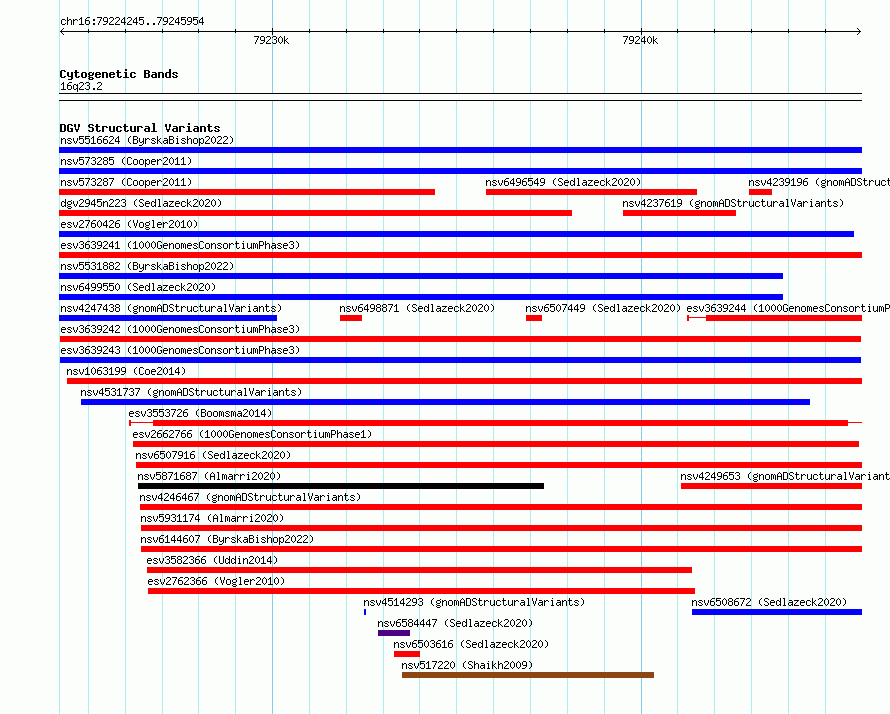The width and height of the screenshot is (890, 714).
Task: Click the esv3582366 (Uddin2014) label
Action: (212, 560)
